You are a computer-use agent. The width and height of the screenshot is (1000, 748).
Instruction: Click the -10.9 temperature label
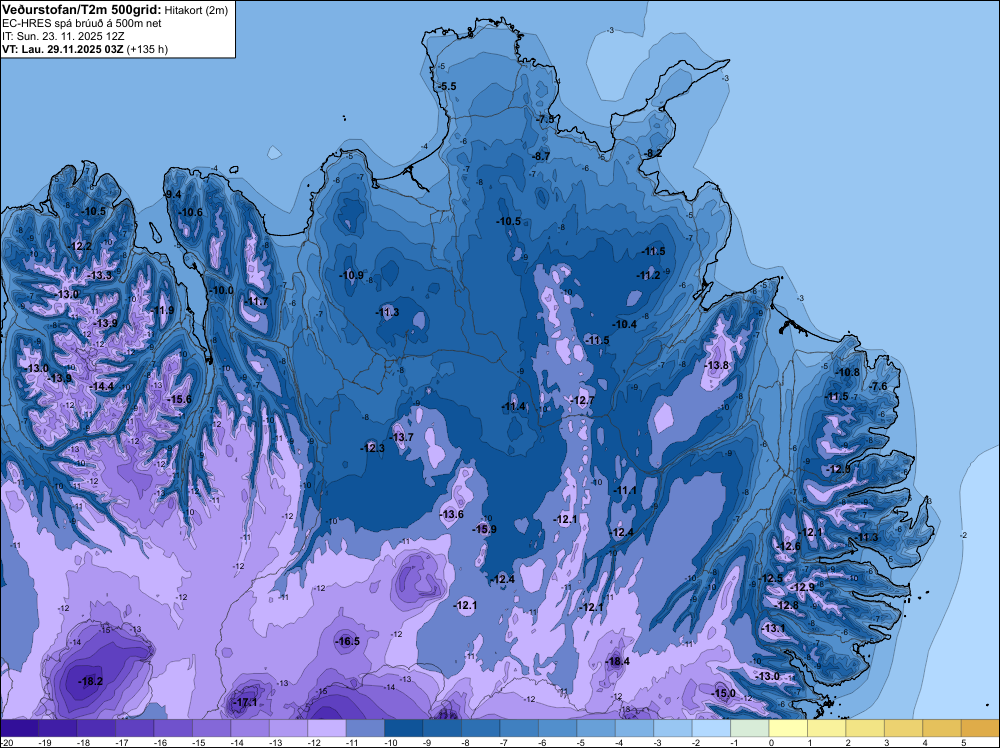point(351,275)
